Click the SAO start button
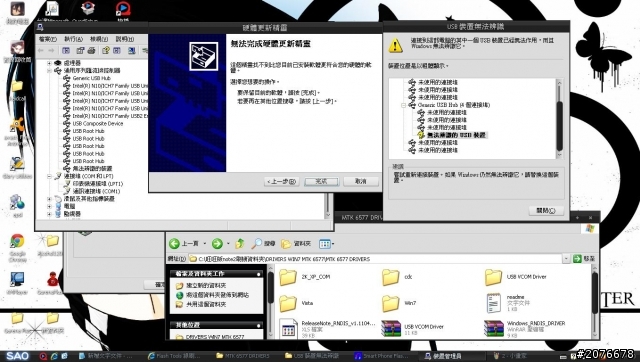 pyautogui.click(x=17, y=356)
